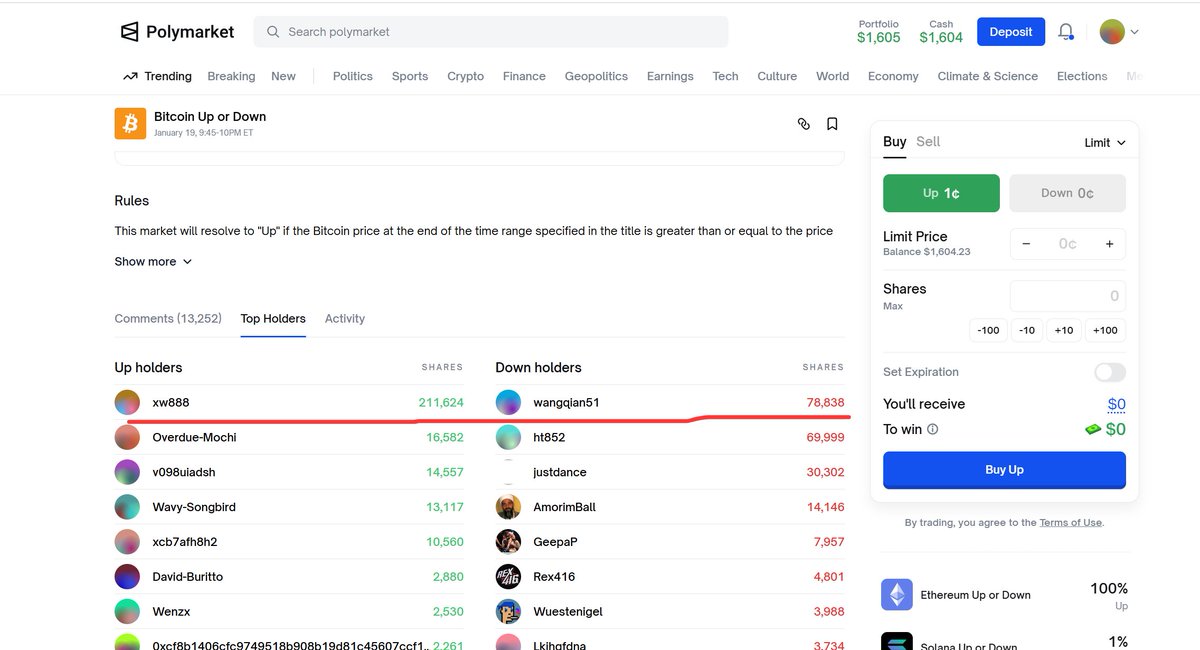This screenshot has height=650, width=1200.
Task: Open the Limit order type dropdown
Action: 1105,143
